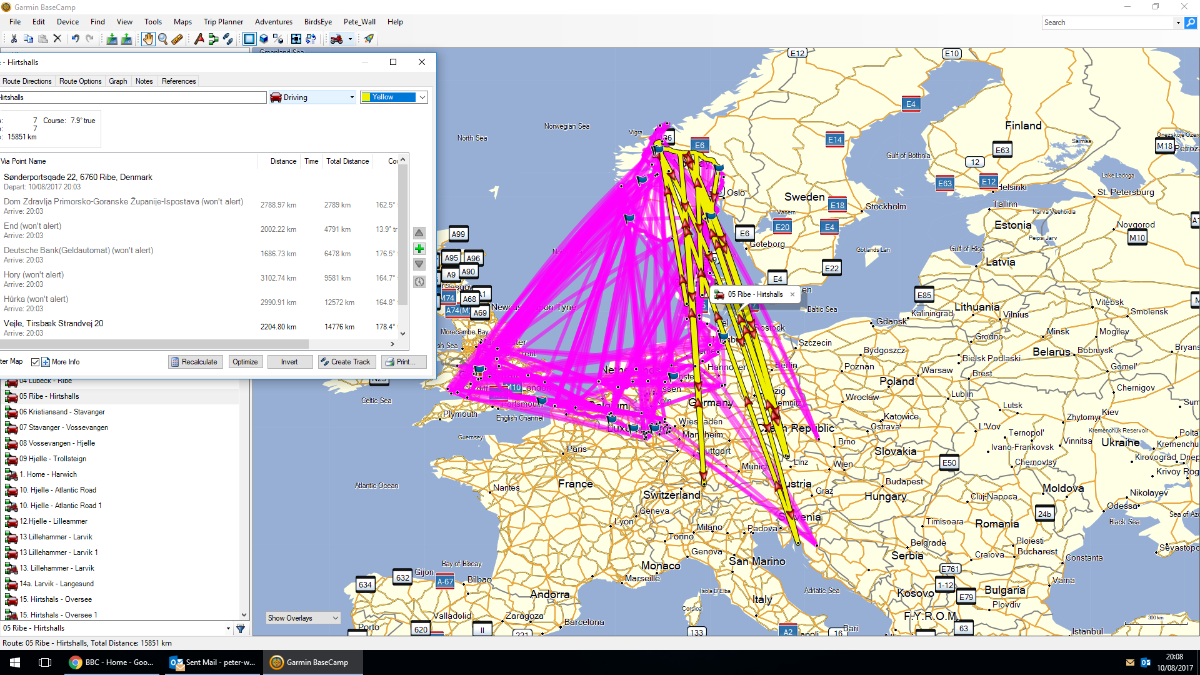Click the Recalculate button

pos(195,362)
